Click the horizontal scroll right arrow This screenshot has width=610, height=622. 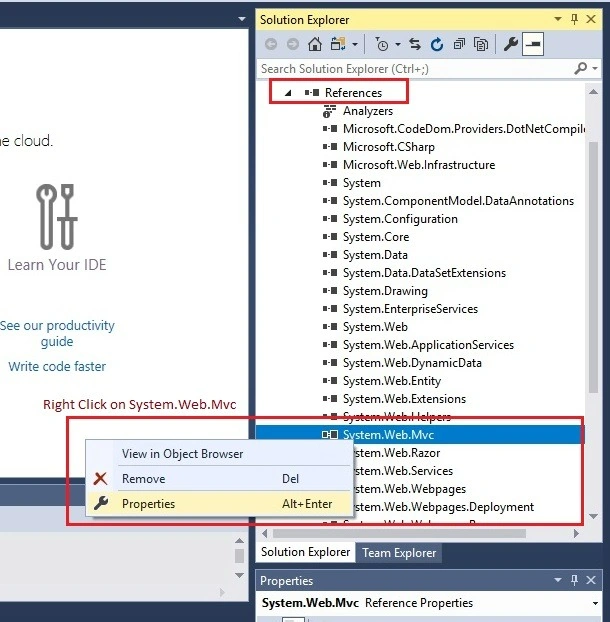576,534
